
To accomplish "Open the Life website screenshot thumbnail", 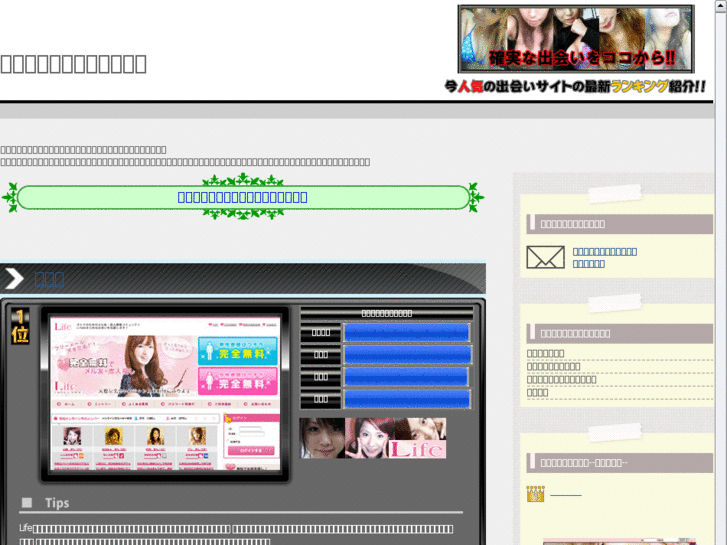I will 165,394.
